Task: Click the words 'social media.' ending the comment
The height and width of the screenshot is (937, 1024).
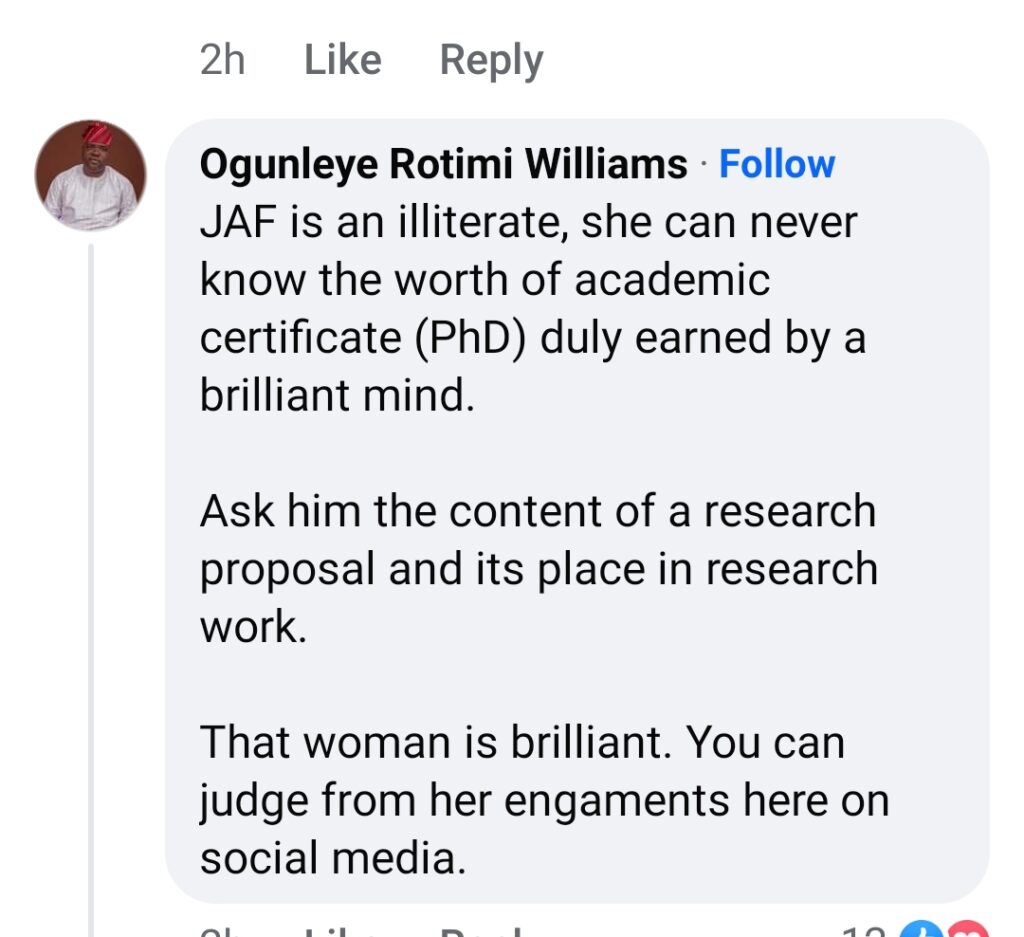Action: click(333, 858)
